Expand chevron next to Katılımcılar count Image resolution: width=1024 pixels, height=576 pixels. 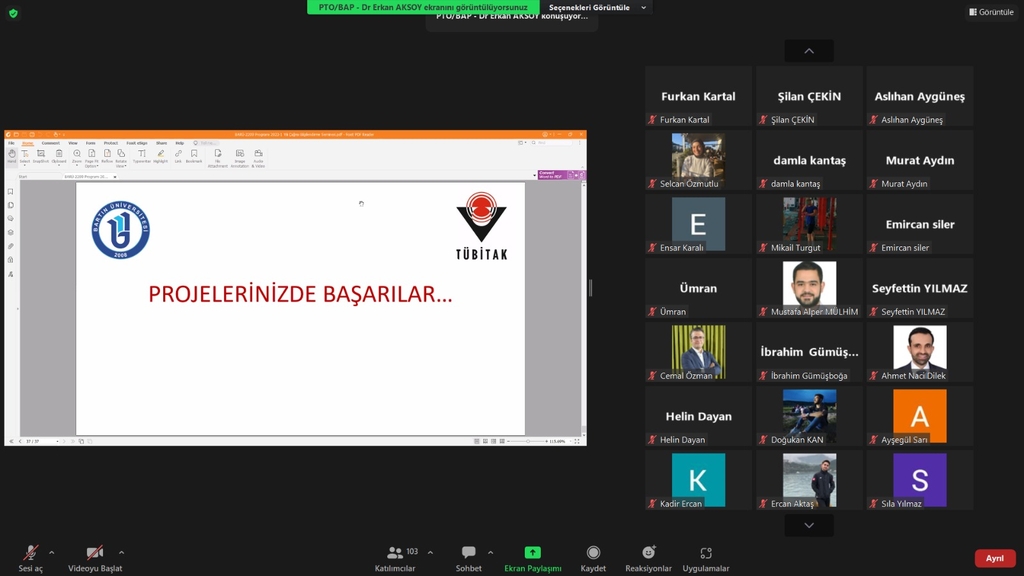[x=430, y=552]
